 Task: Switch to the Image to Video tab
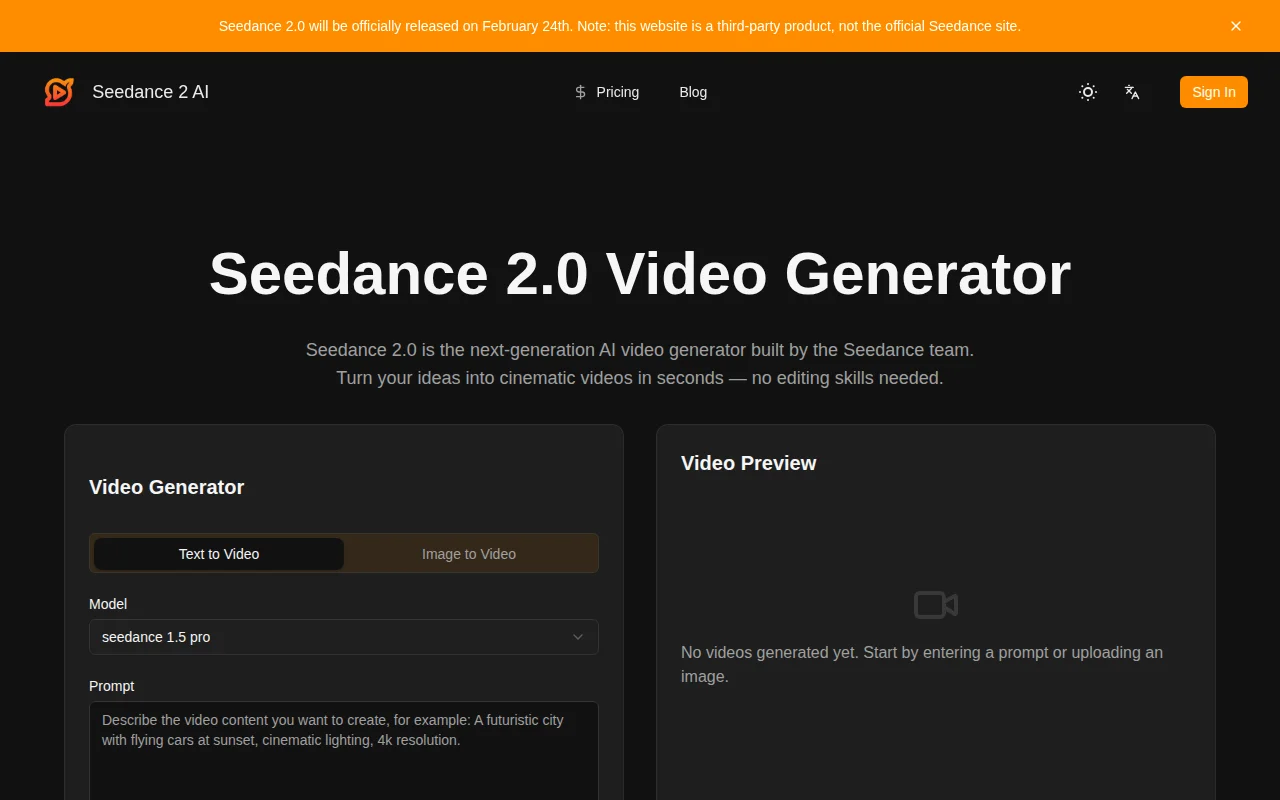click(469, 554)
